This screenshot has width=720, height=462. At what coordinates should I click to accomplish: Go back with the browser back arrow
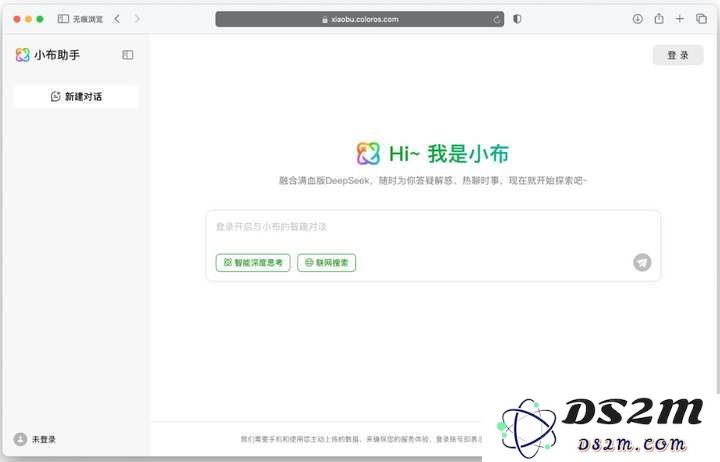click(x=117, y=19)
